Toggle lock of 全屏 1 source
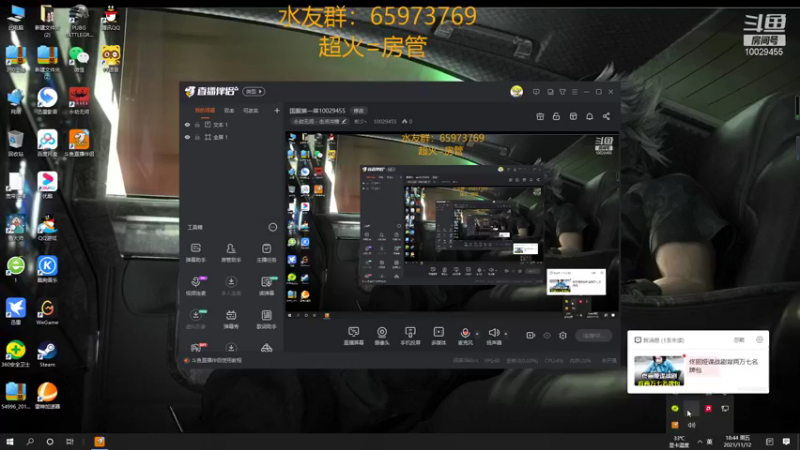The width and height of the screenshot is (800, 450). click(x=197, y=137)
